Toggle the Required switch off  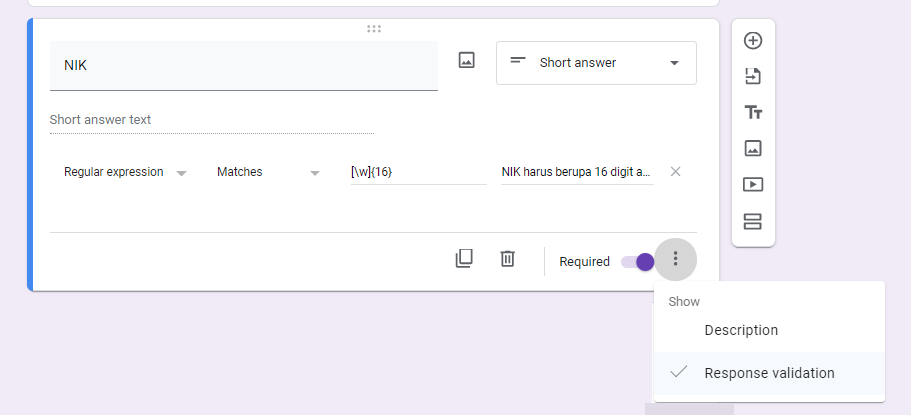pyautogui.click(x=637, y=262)
